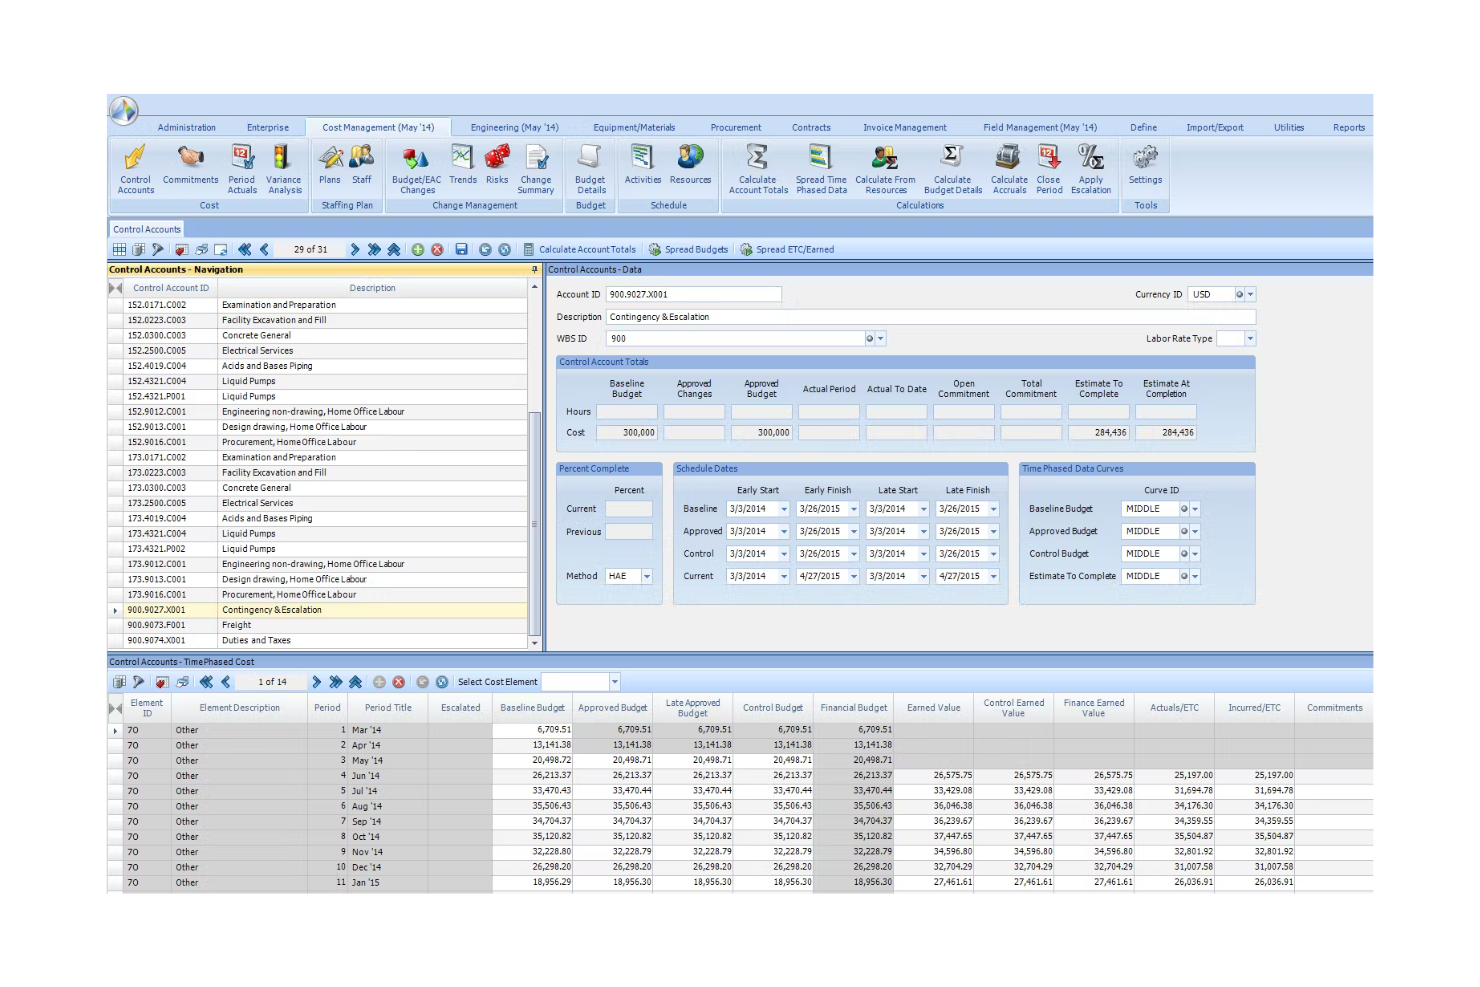Switch to the Administration ribbon tab
This screenshot has height=987, width=1480.
(186, 128)
